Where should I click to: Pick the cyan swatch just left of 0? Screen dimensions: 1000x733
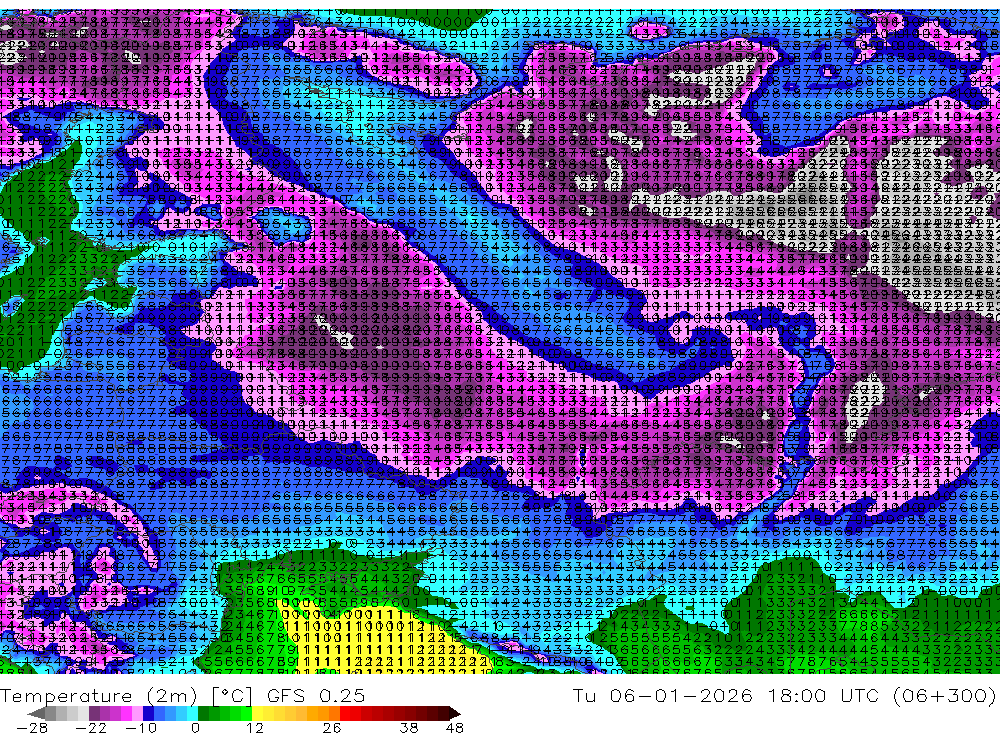tap(192, 713)
